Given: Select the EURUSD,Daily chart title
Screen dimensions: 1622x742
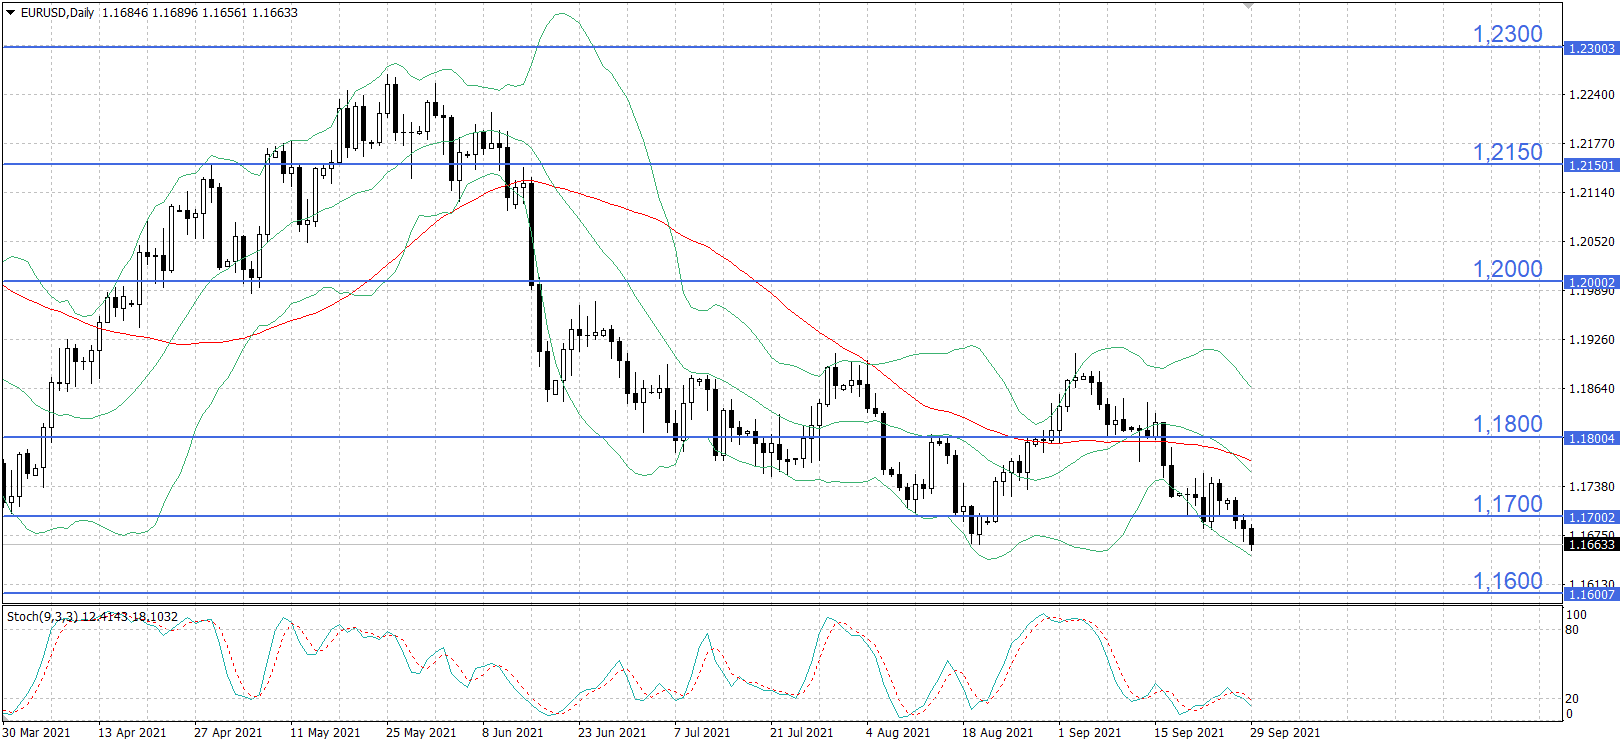Looking at the screenshot, I should point(58,13).
